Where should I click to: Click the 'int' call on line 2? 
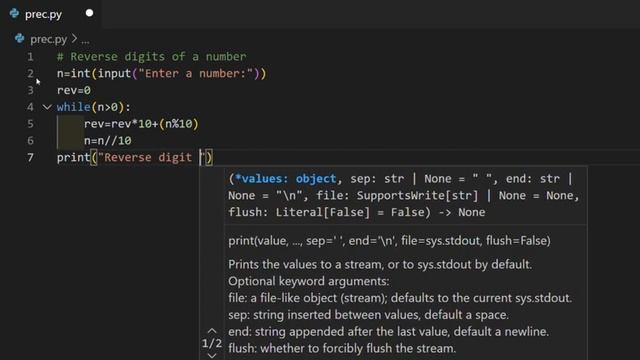[x=80, y=73]
